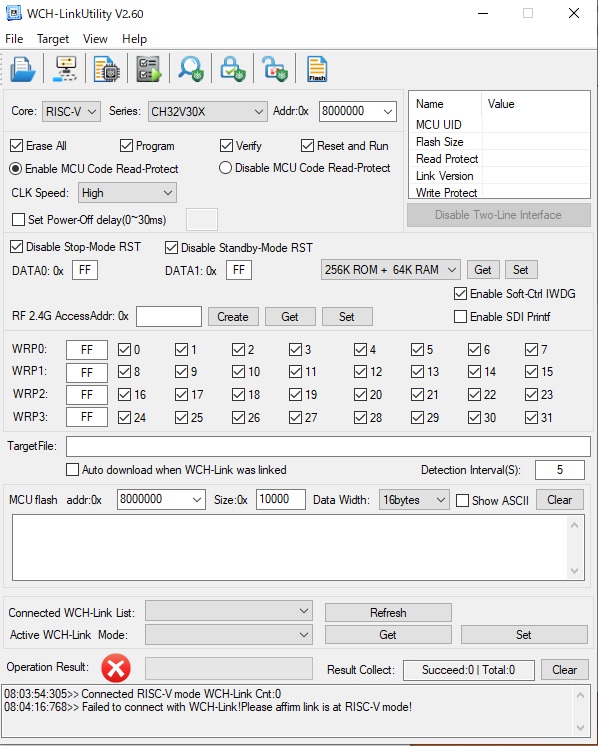Click the MCU UID row
The width and height of the screenshot is (598, 746).
tap(500, 125)
